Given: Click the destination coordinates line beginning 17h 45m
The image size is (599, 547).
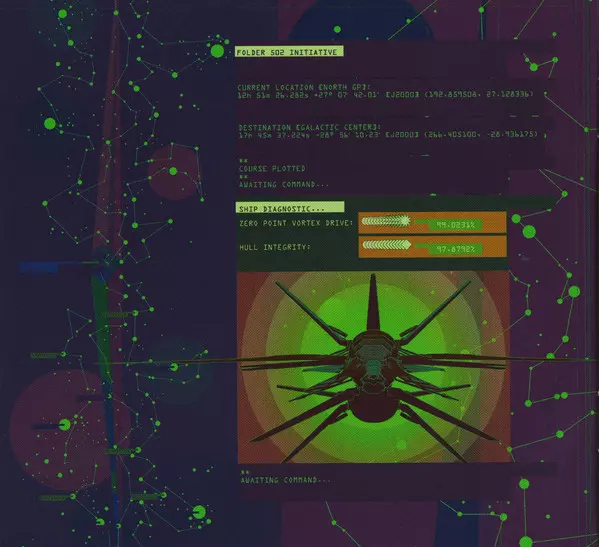Looking at the screenshot, I should pos(388,134).
